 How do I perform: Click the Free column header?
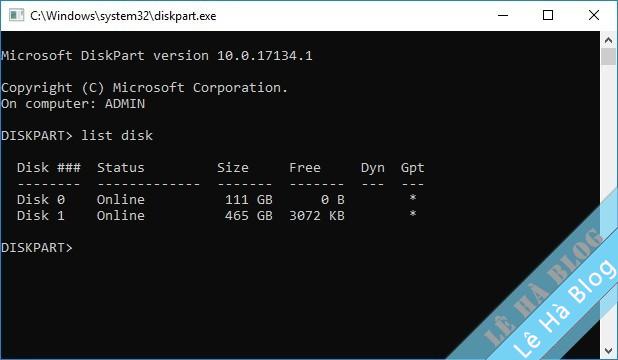coord(305,168)
